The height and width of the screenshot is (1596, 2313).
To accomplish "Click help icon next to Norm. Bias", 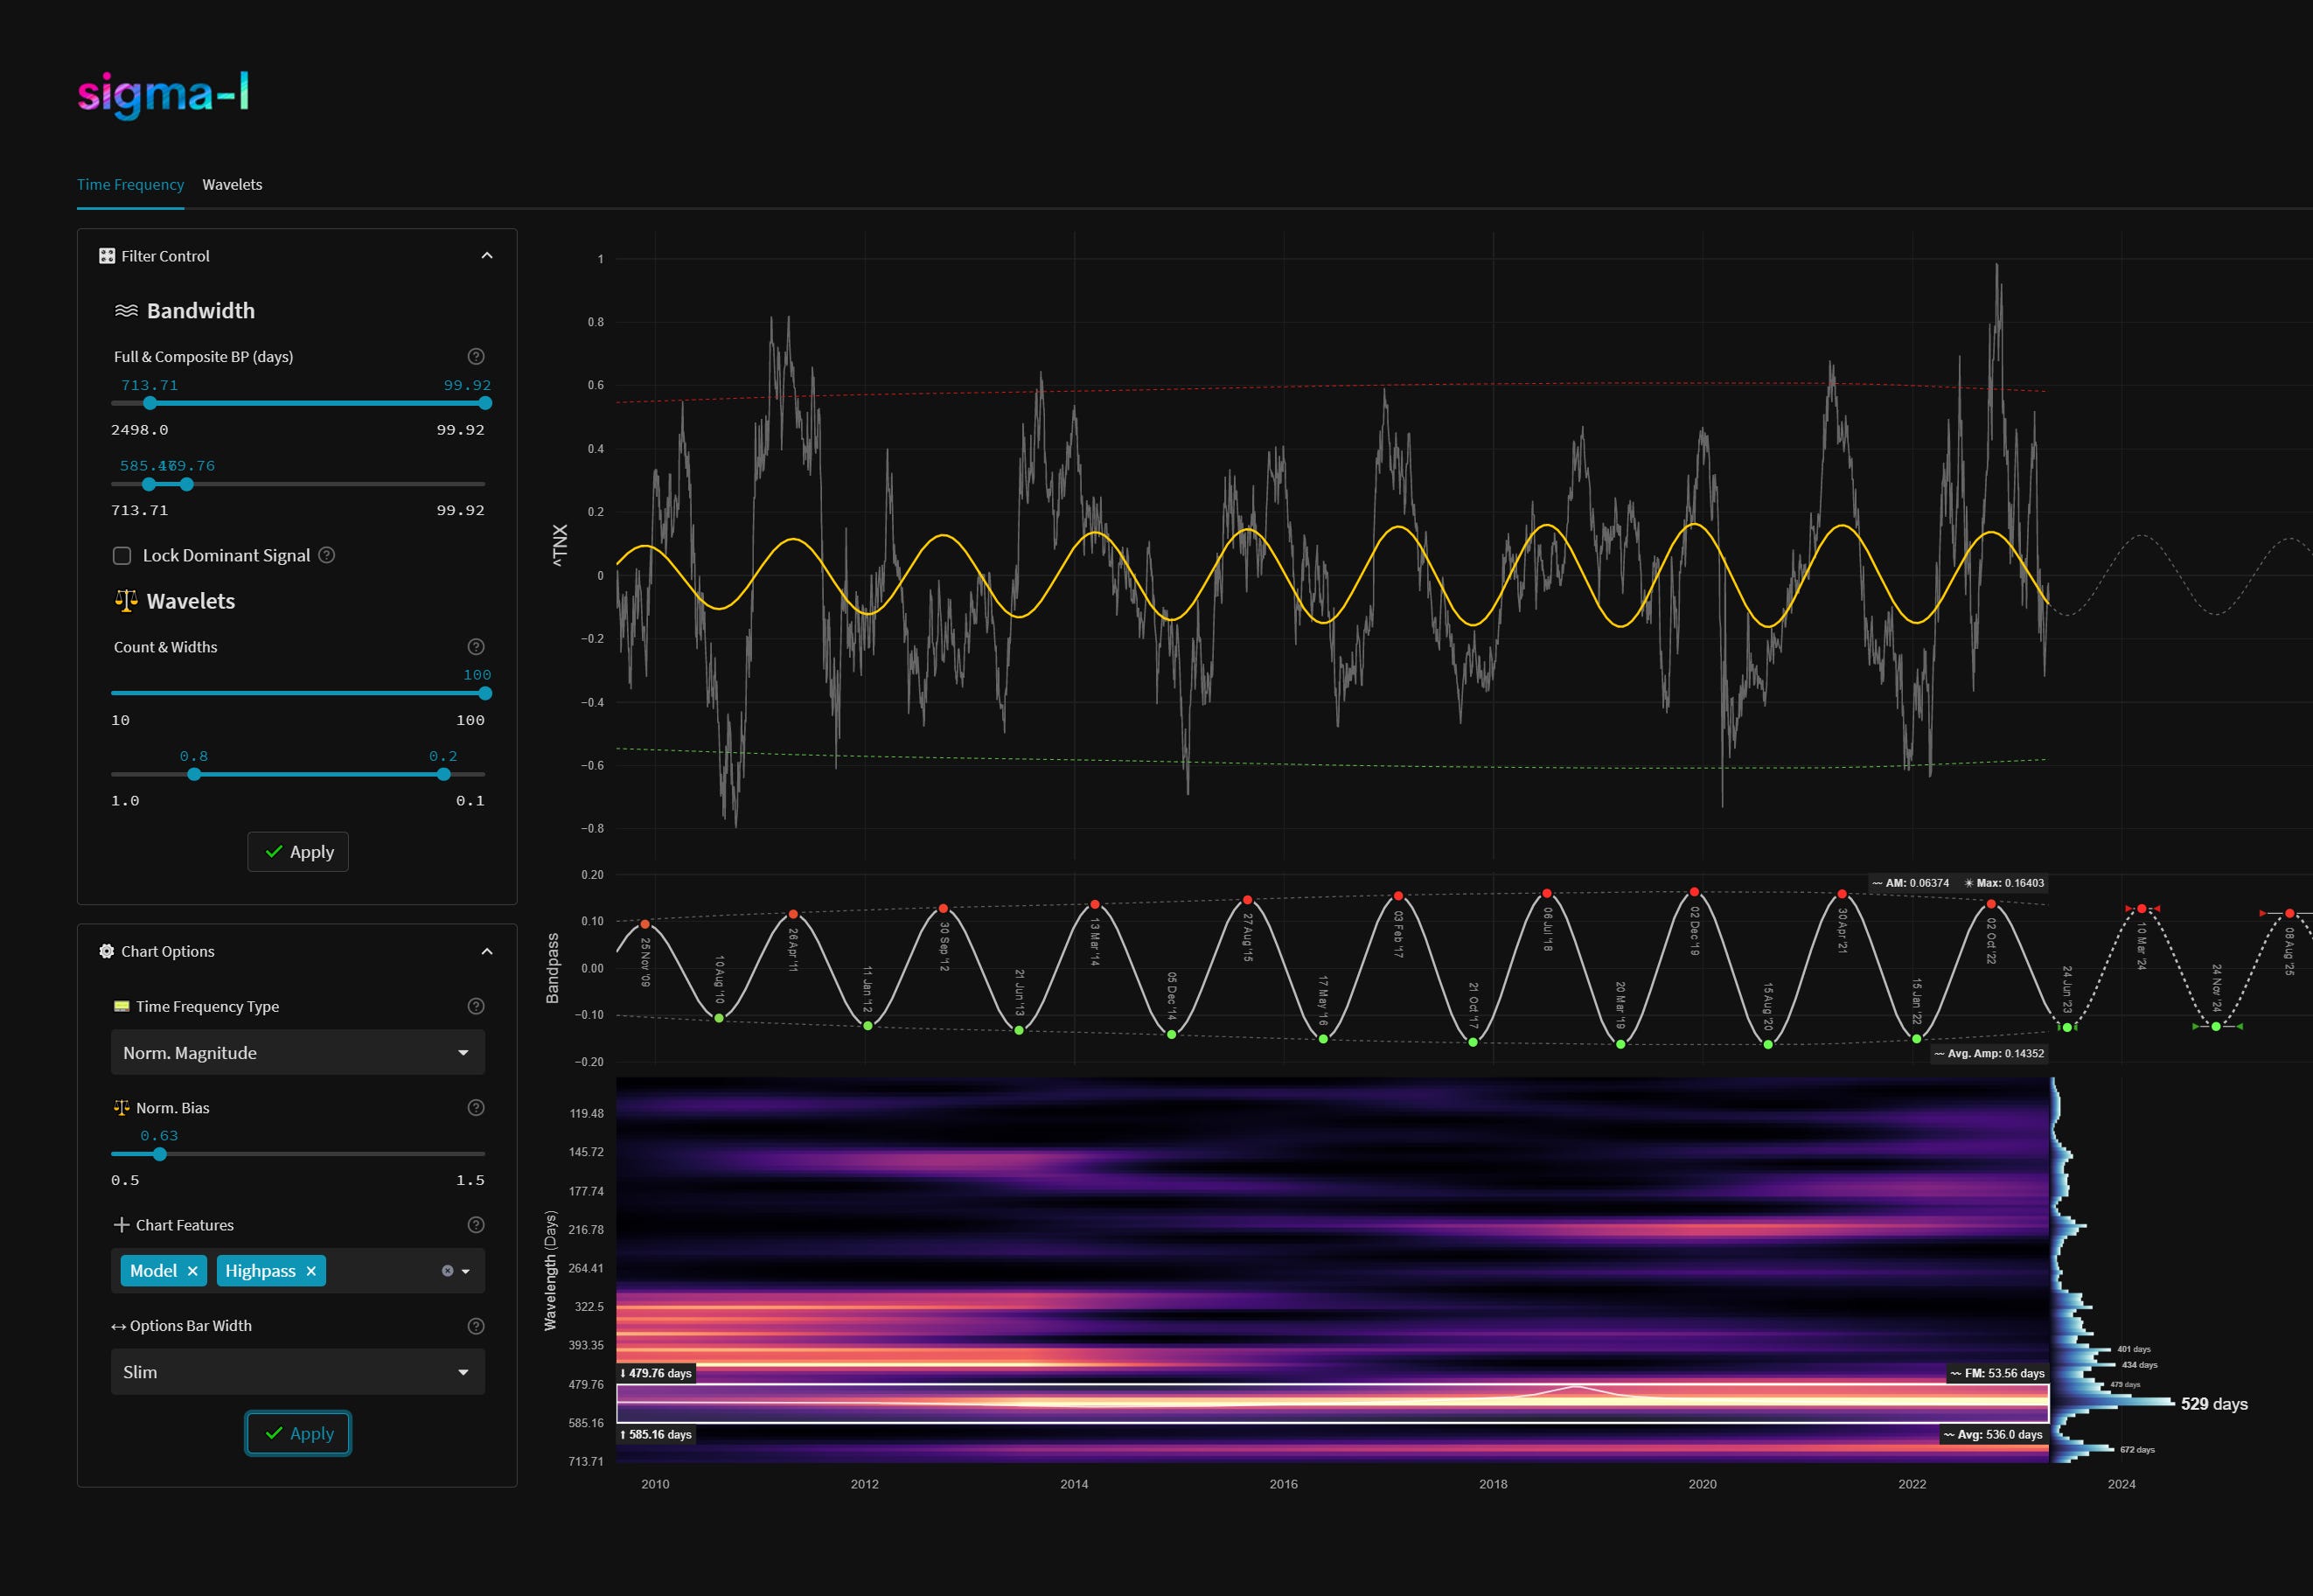I will tap(476, 1108).
